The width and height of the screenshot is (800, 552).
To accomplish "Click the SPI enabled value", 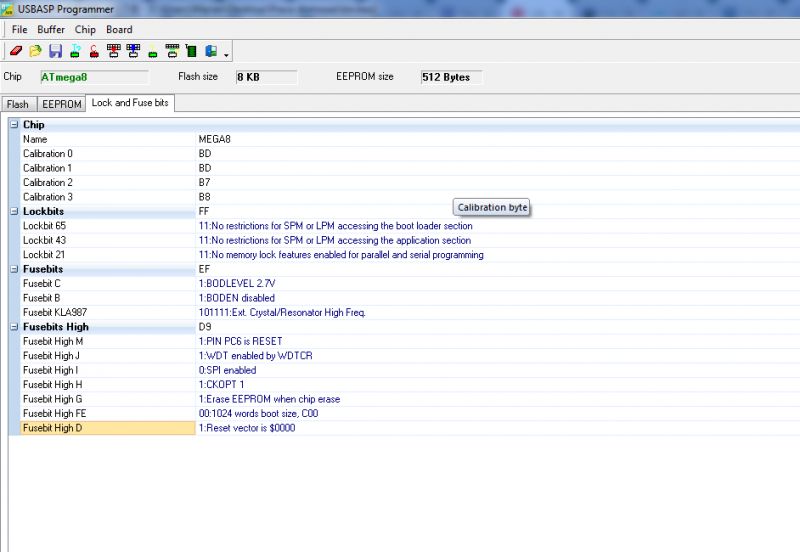I will [228, 370].
